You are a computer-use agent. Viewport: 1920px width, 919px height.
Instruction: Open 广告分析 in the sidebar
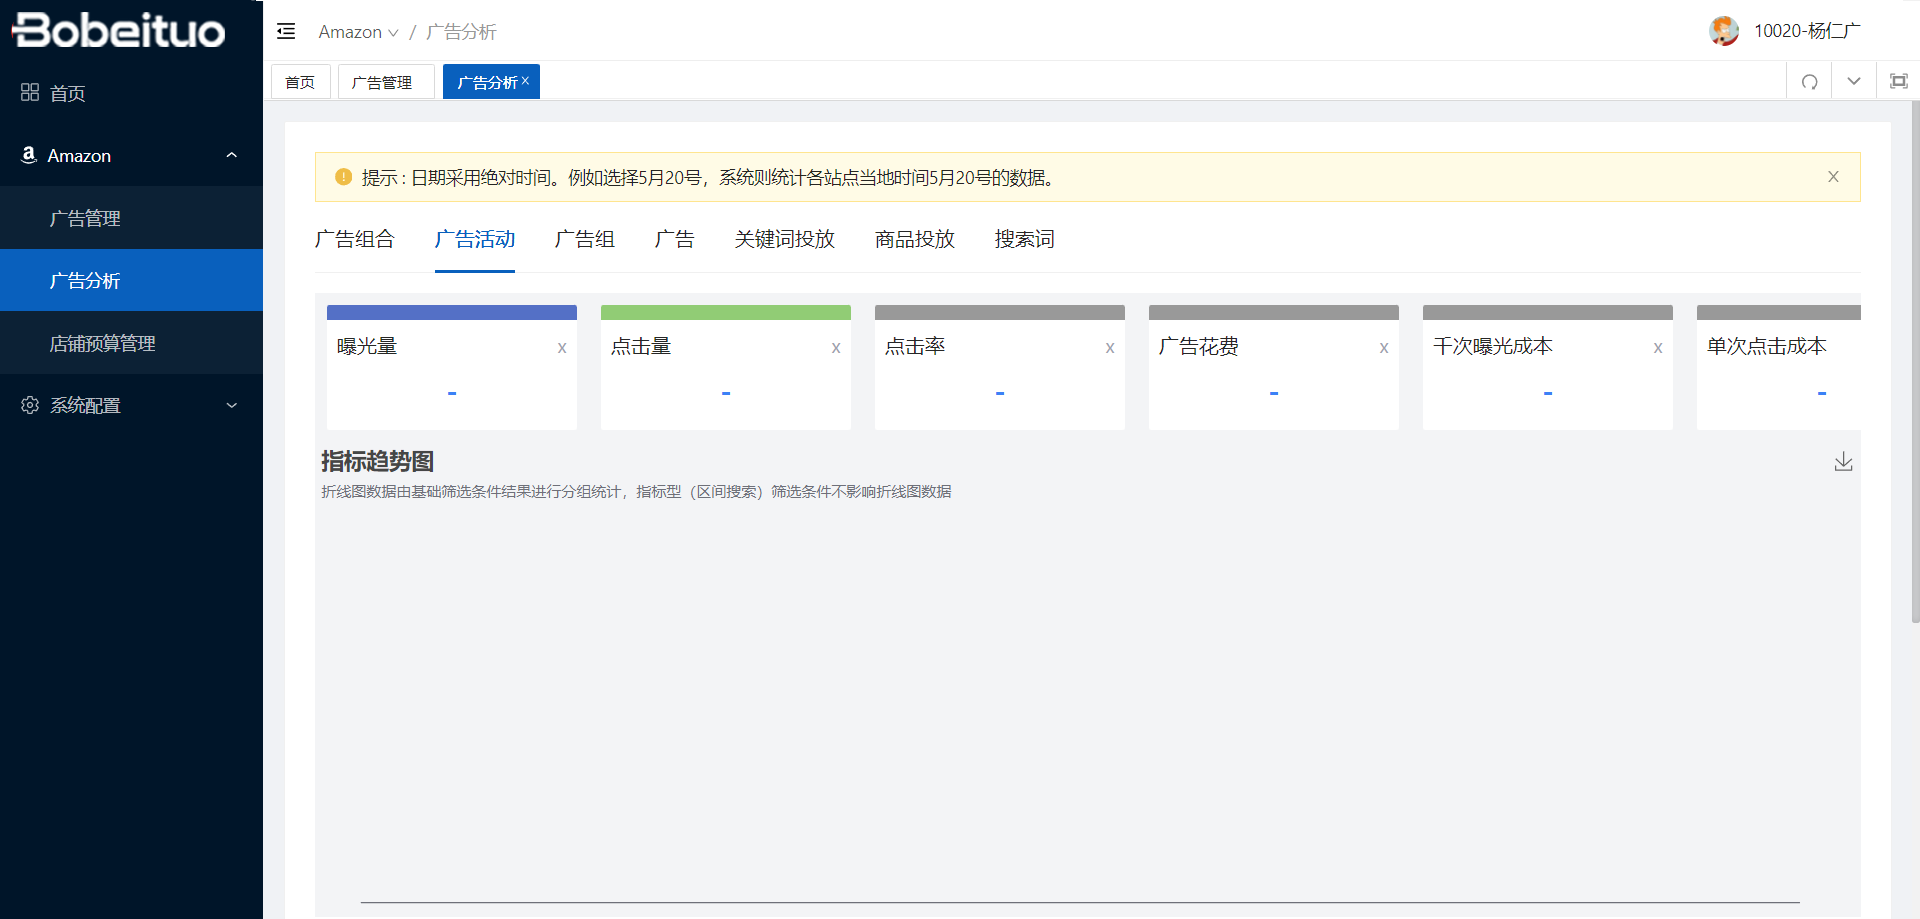coord(131,280)
